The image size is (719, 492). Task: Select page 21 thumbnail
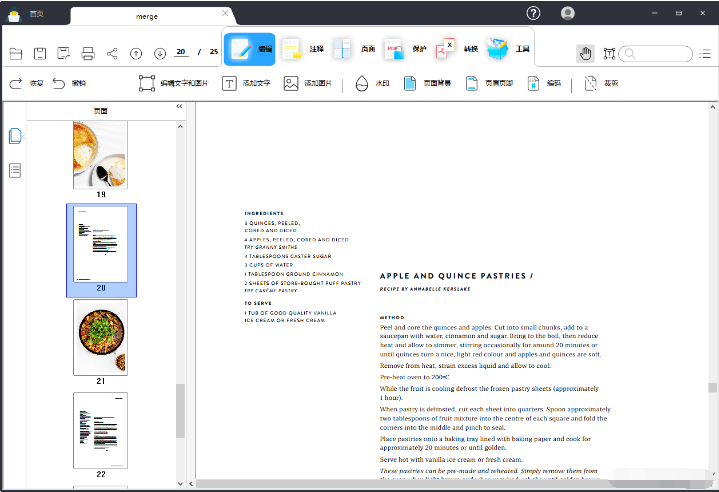(x=100, y=337)
